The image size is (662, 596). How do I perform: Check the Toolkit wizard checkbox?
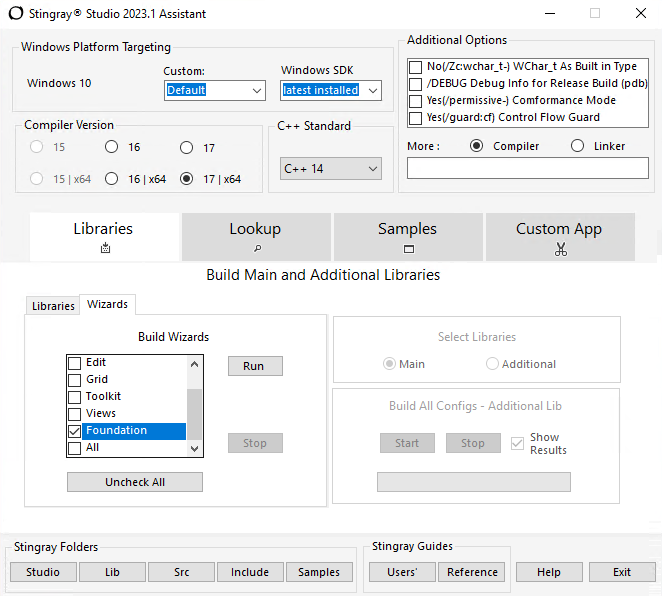point(74,397)
